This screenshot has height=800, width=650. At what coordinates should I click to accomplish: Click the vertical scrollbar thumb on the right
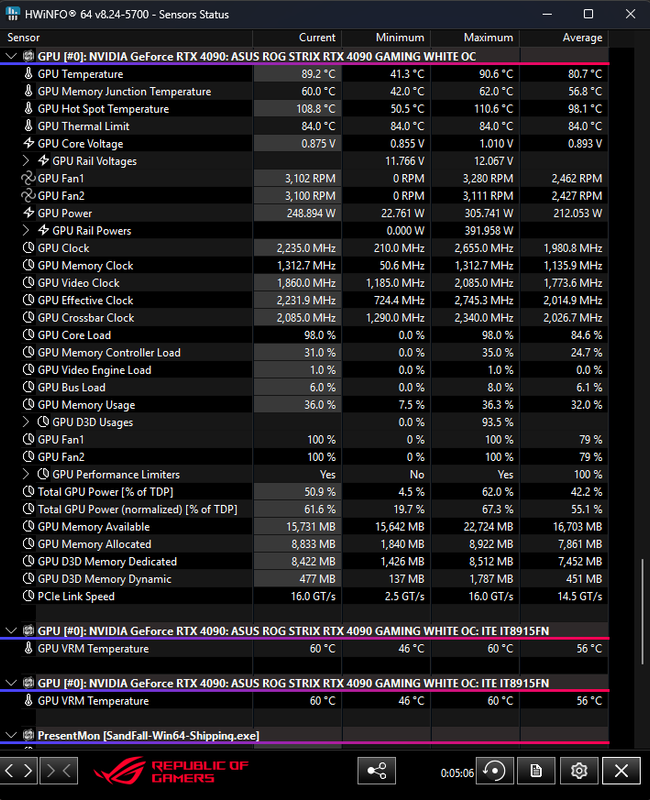(x=642, y=611)
